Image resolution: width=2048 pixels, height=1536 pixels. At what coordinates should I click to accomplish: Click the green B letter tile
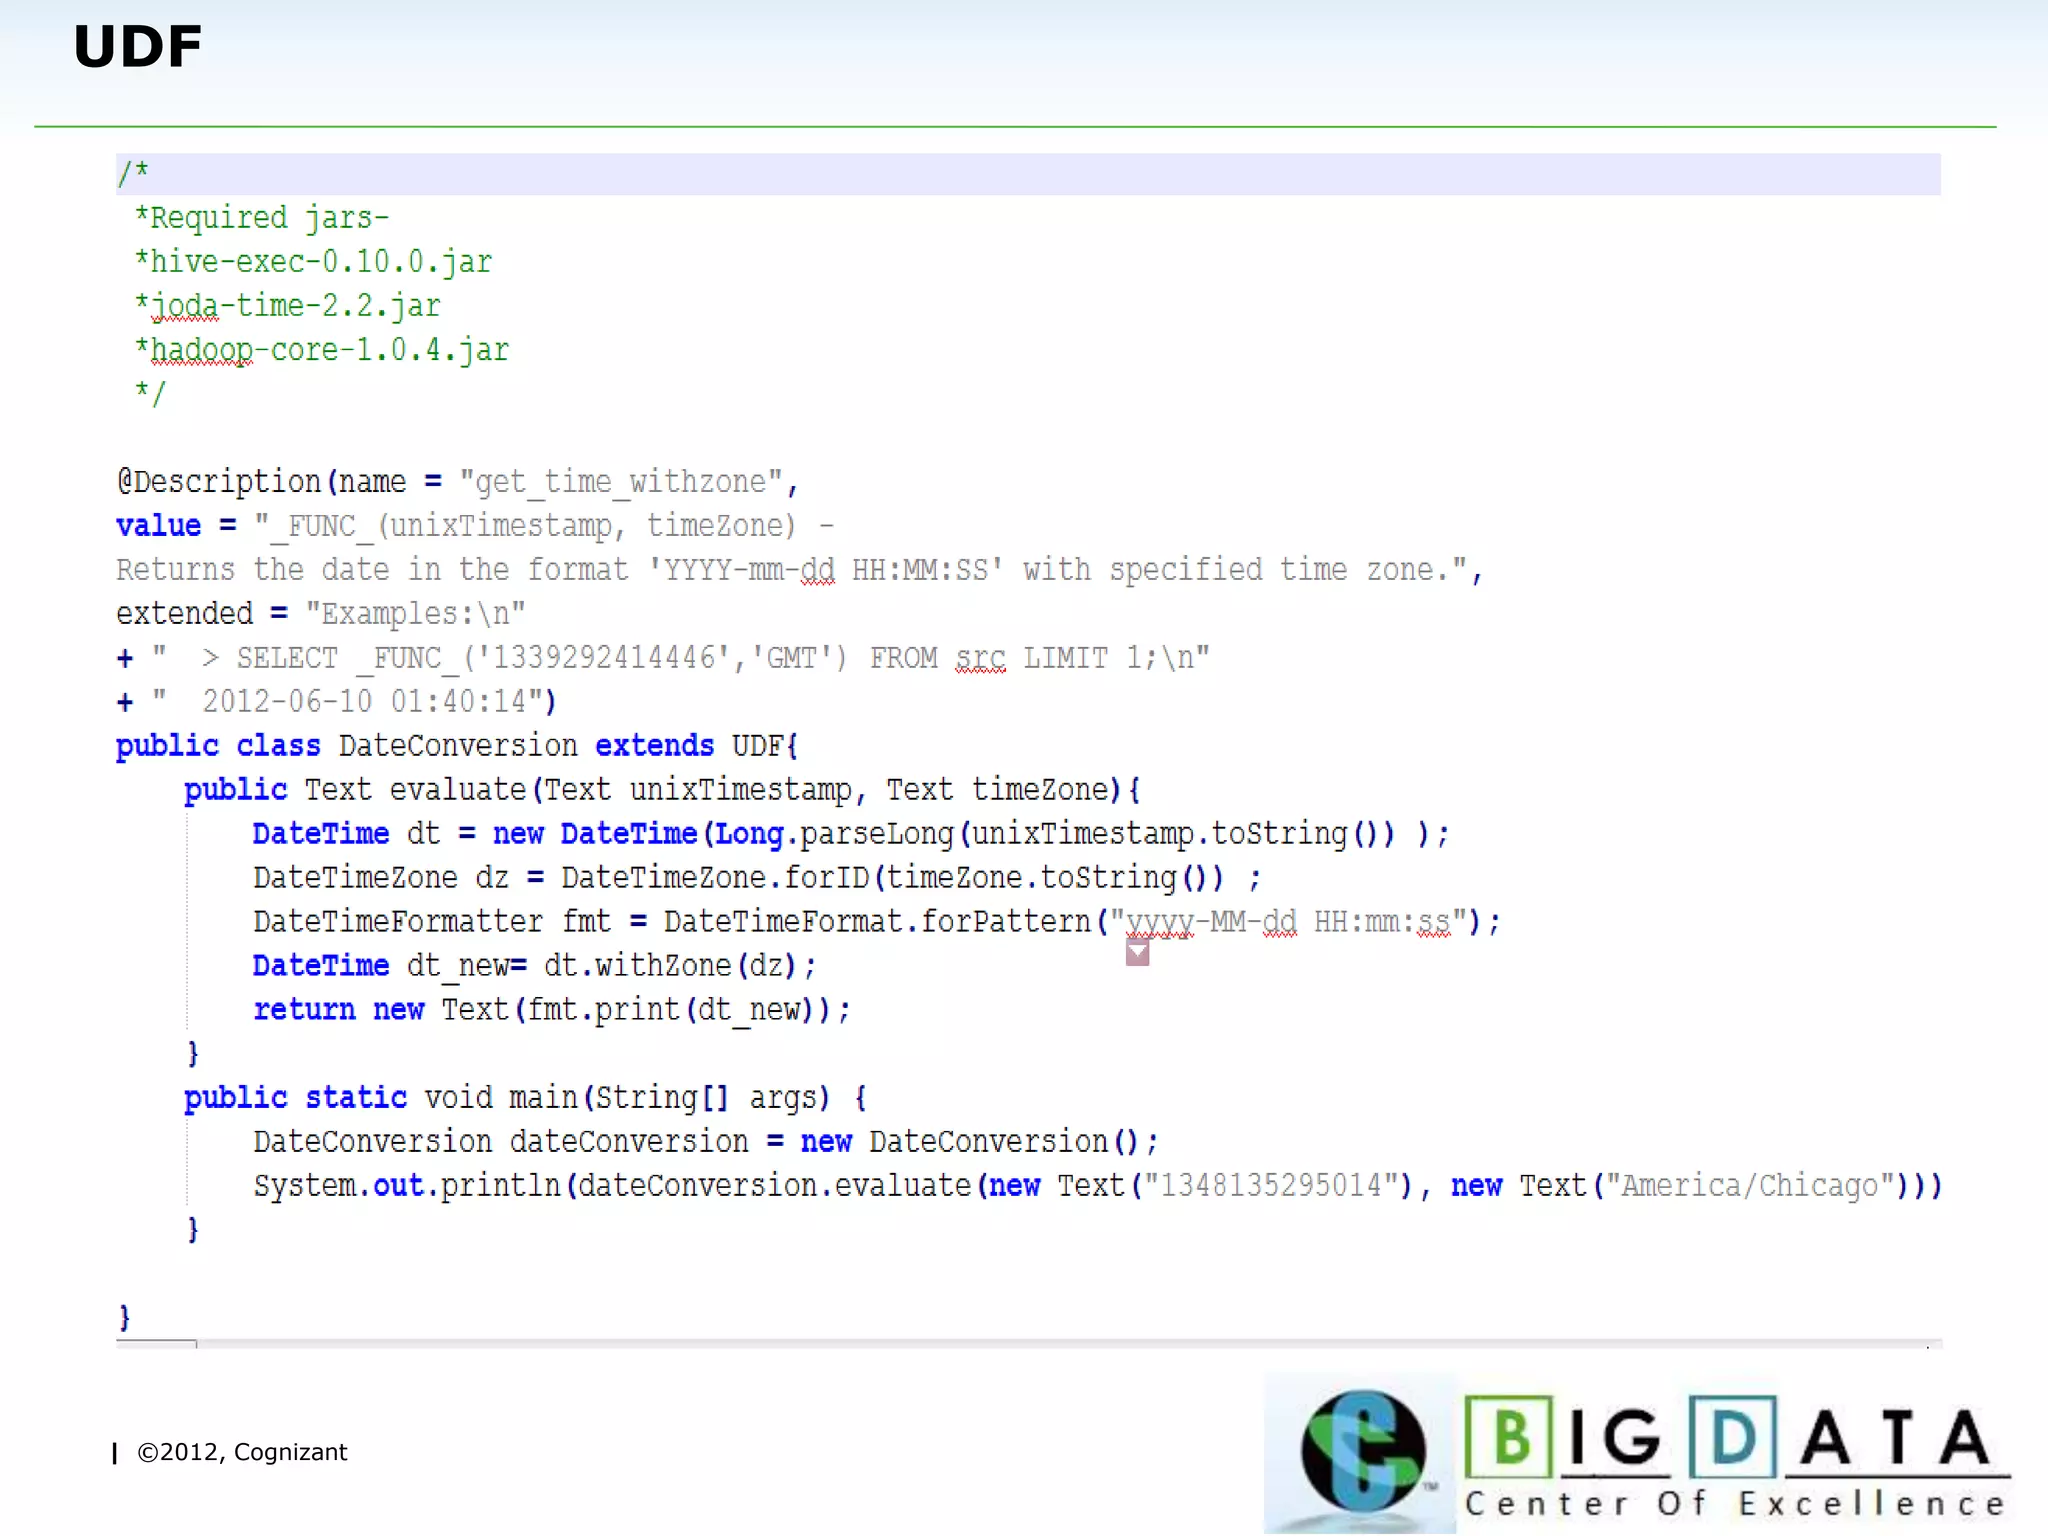click(x=1509, y=1438)
